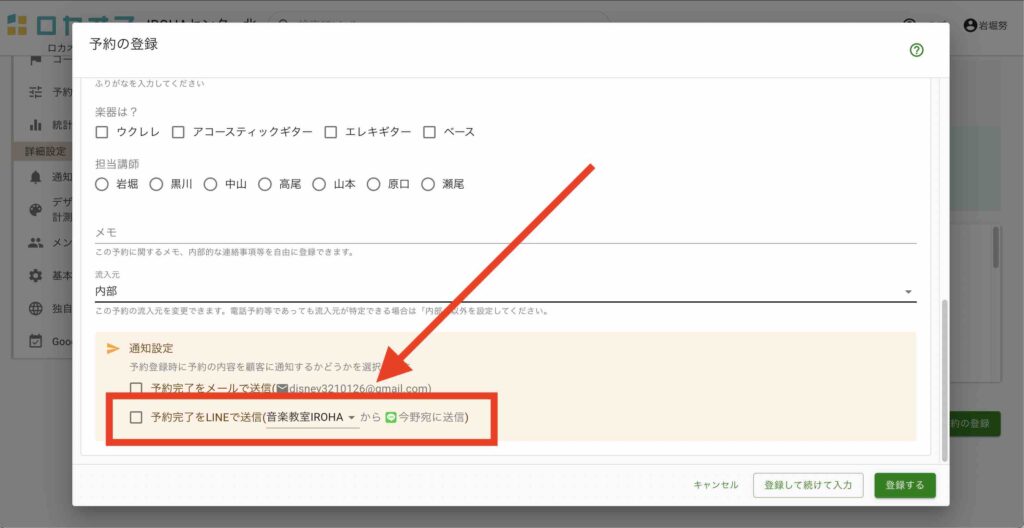
Task: Click the キャンセル link
Action: point(716,485)
